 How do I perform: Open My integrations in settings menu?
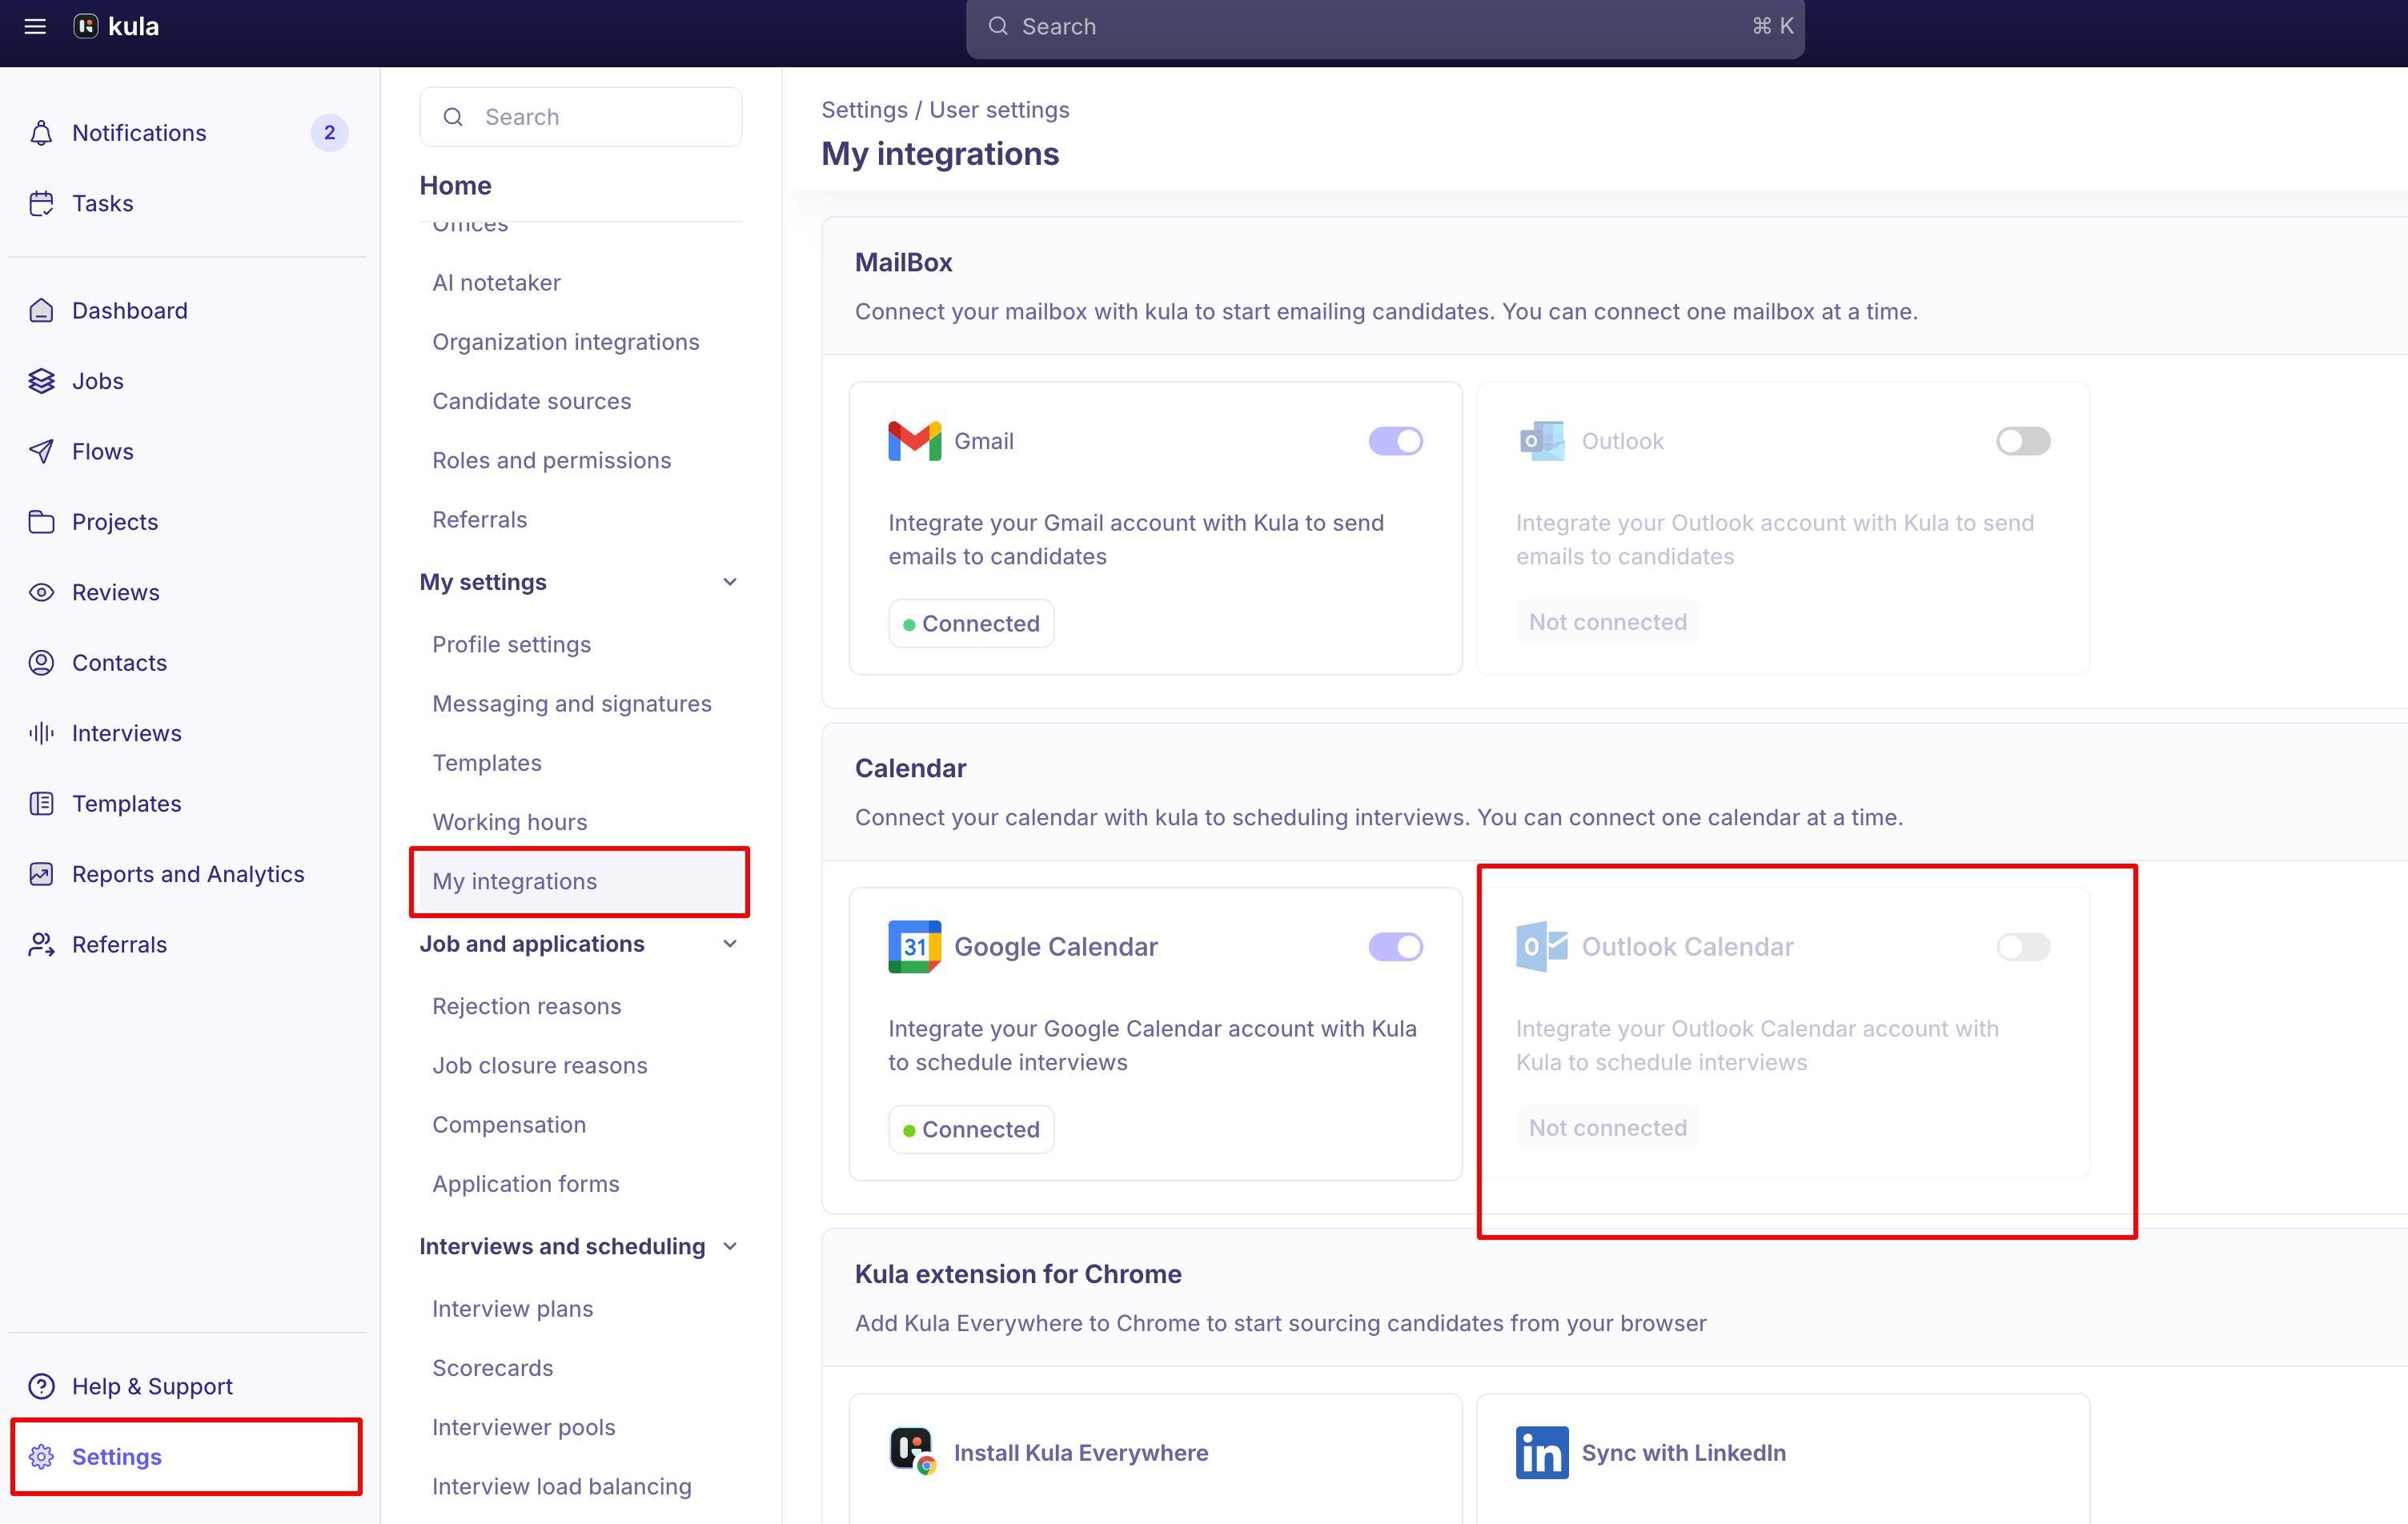(x=514, y=881)
